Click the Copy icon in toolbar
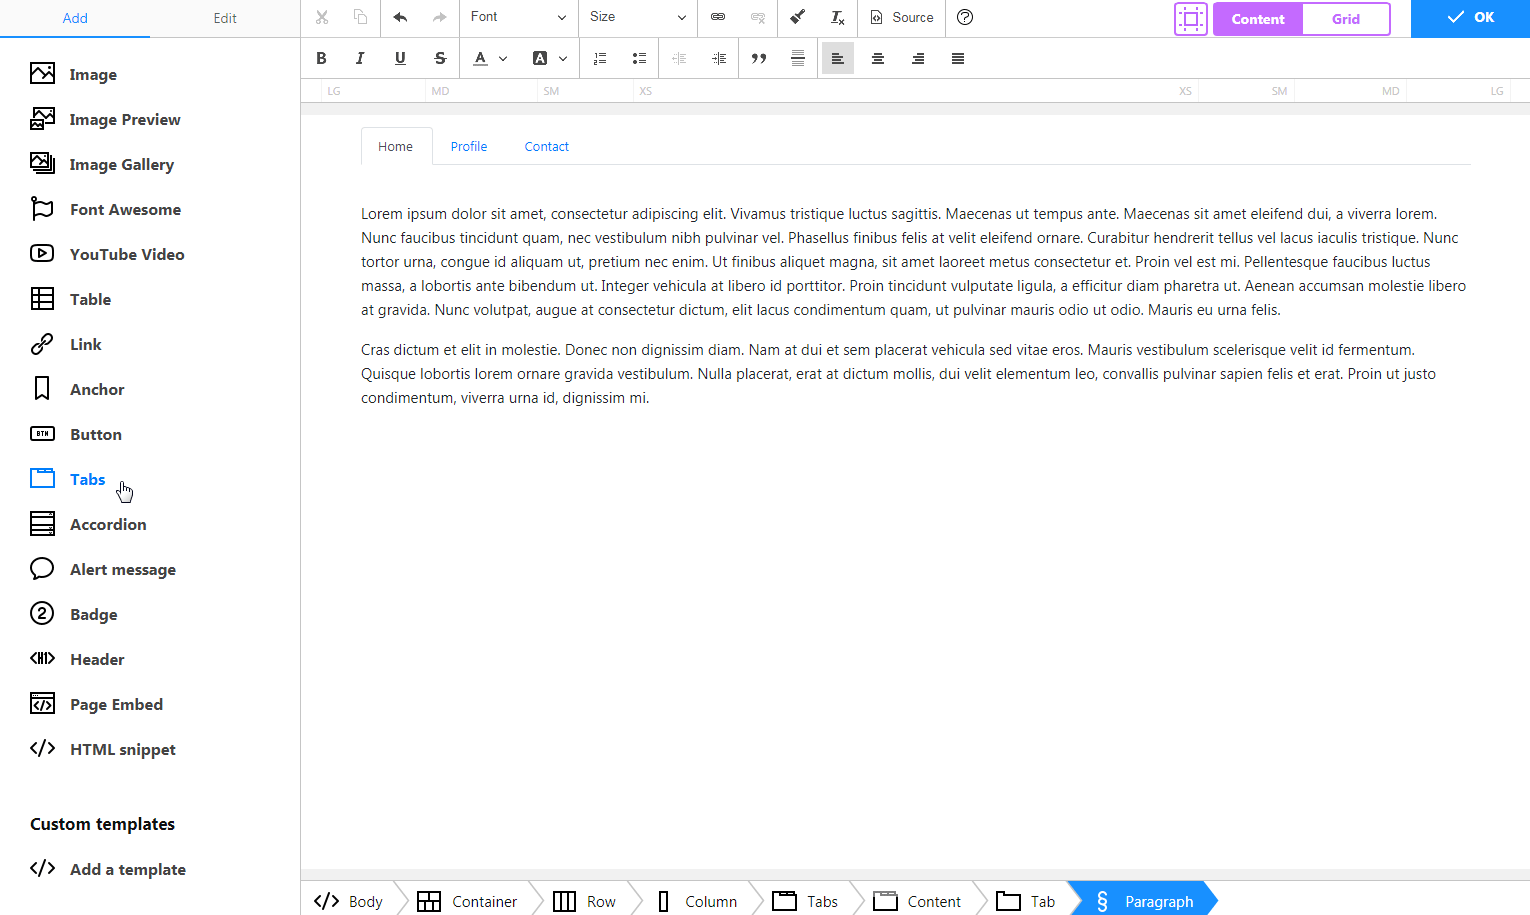The image size is (1530, 915). click(x=360, y=17)
